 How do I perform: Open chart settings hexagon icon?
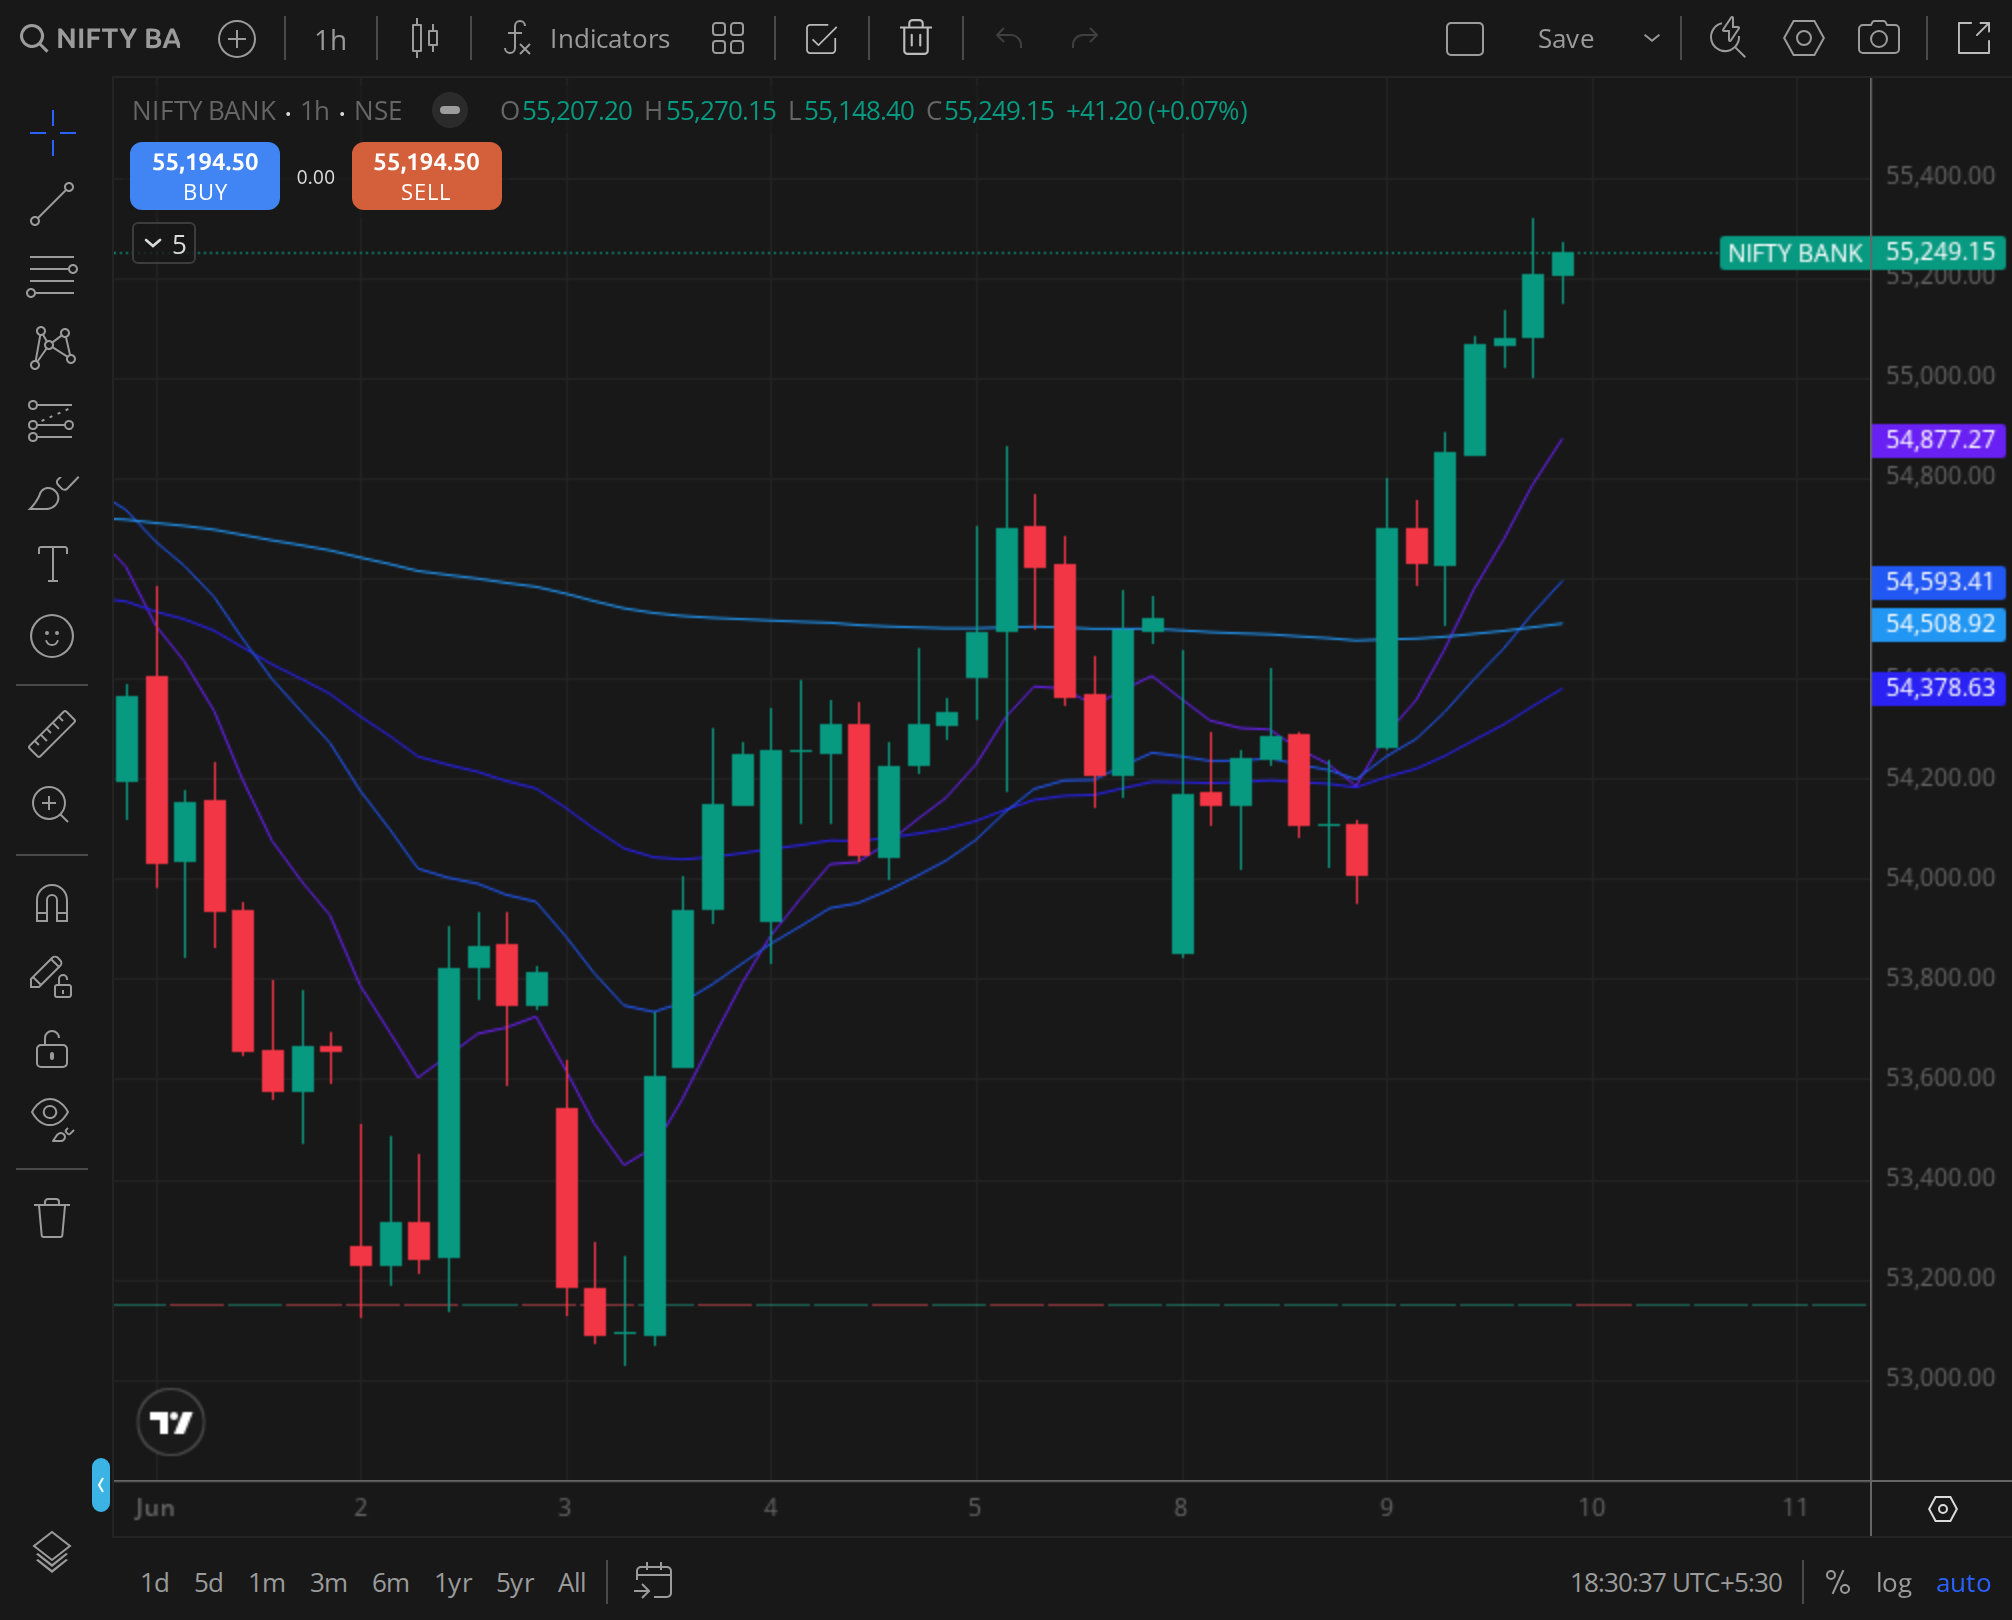coord(1804,39)
